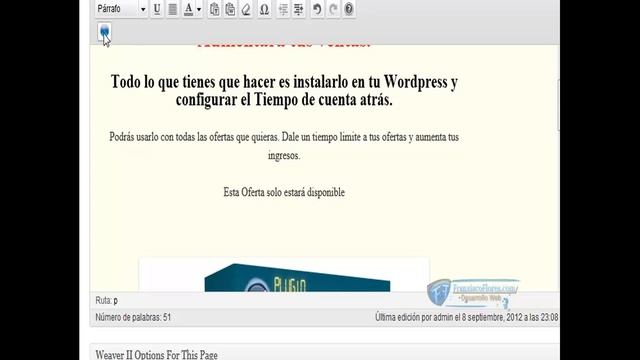Open the 'Weaver II Options For This Page' panel header
The height and width of the screenshot is (360, 640).
(324, 354)
